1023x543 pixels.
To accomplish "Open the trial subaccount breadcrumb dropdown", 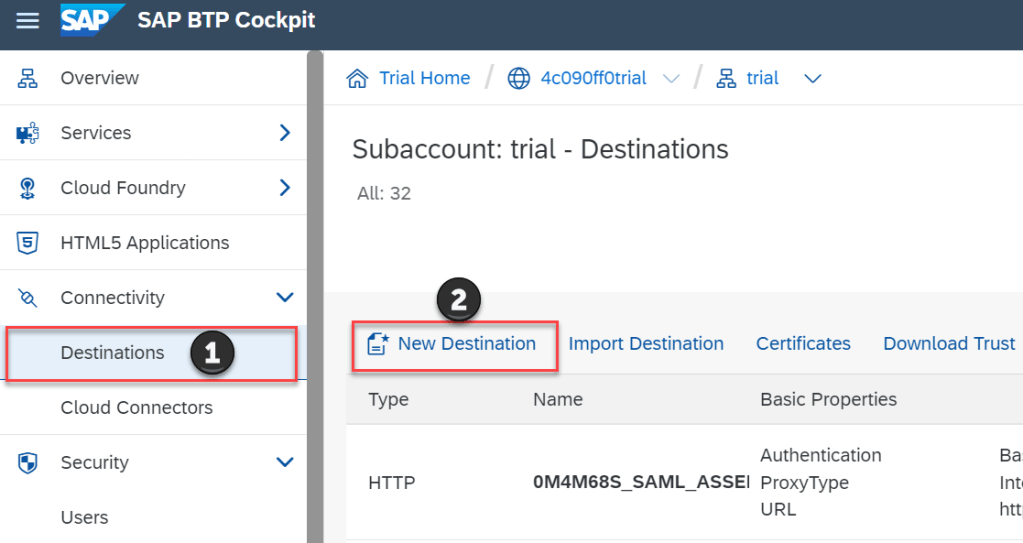I will click(x=812, y=79).
